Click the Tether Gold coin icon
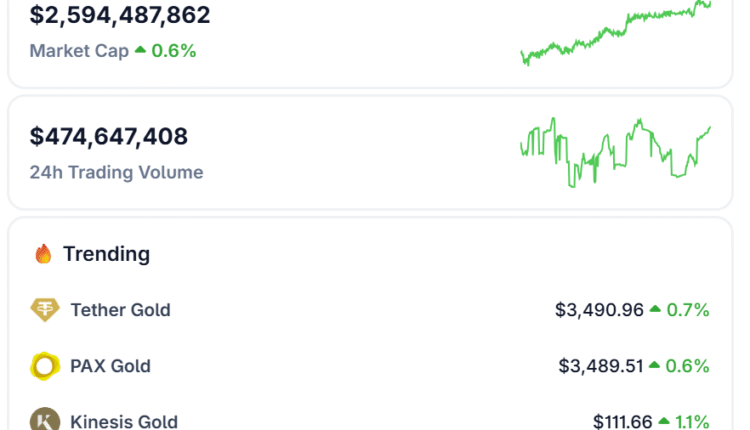Screen dimensions: 750x430 coord(45,310)
